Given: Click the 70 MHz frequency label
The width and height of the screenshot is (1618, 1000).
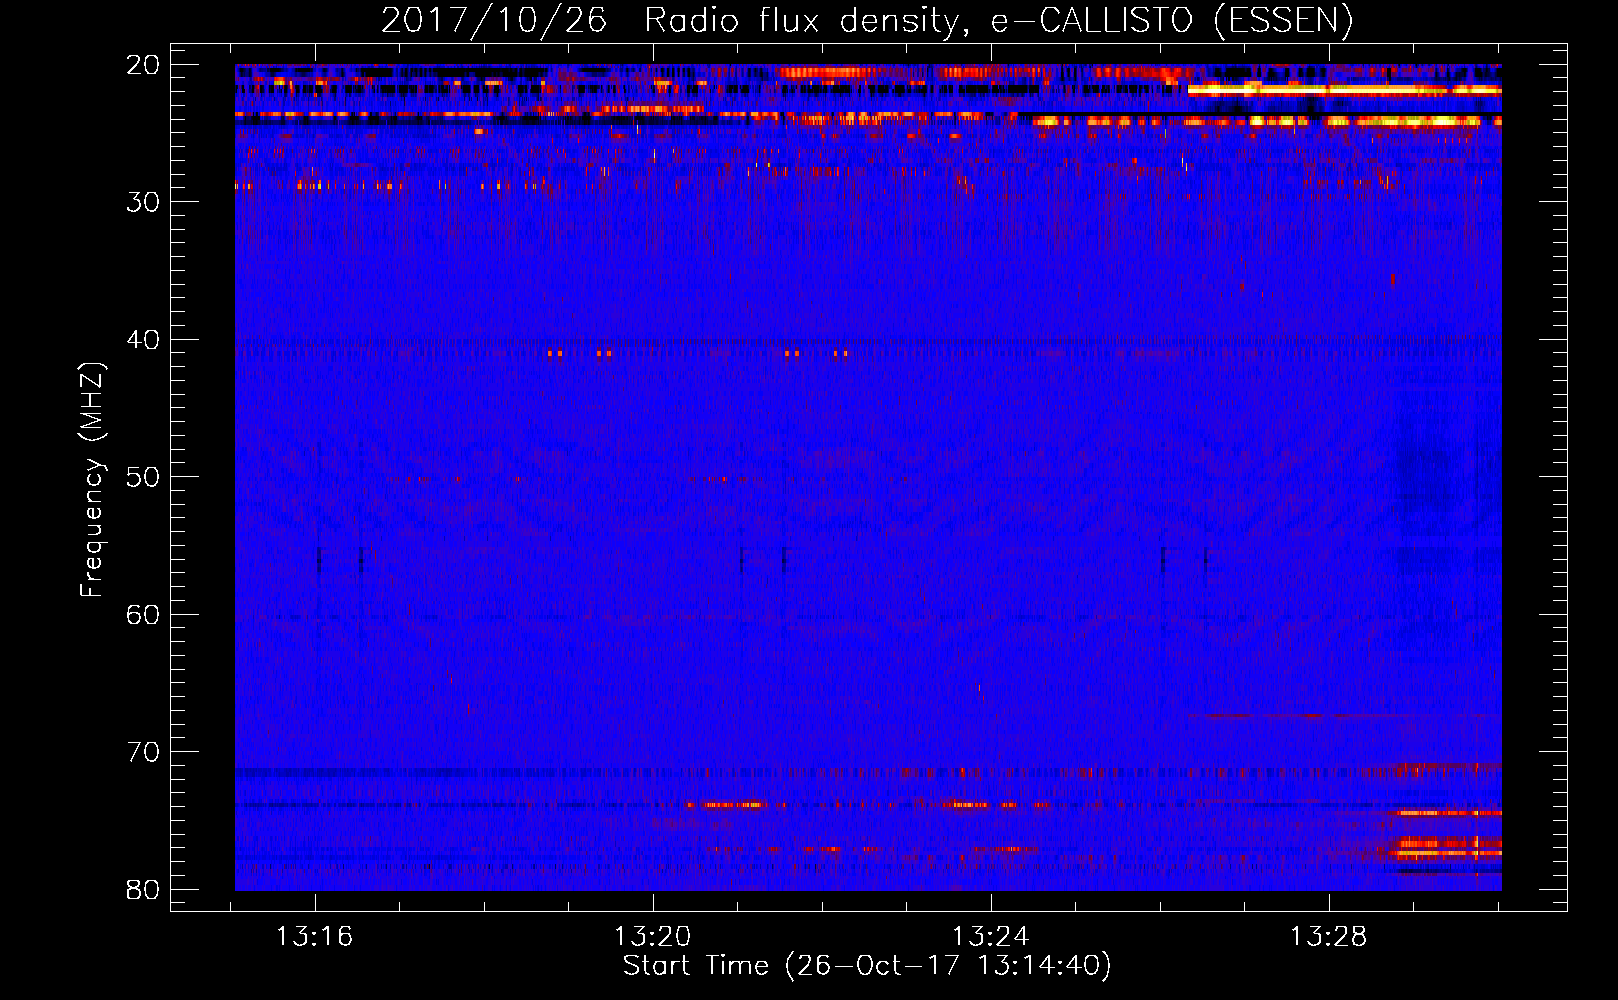Looking at the screenshot, I should 144,752.
